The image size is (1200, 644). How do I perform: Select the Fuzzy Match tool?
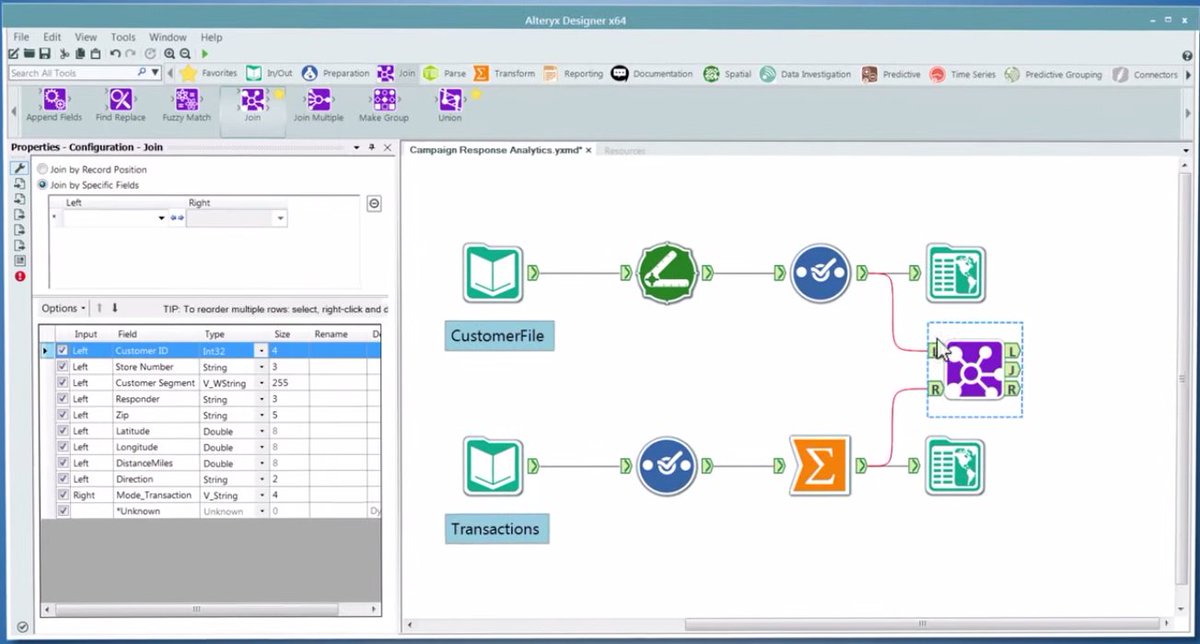[186, 105]
